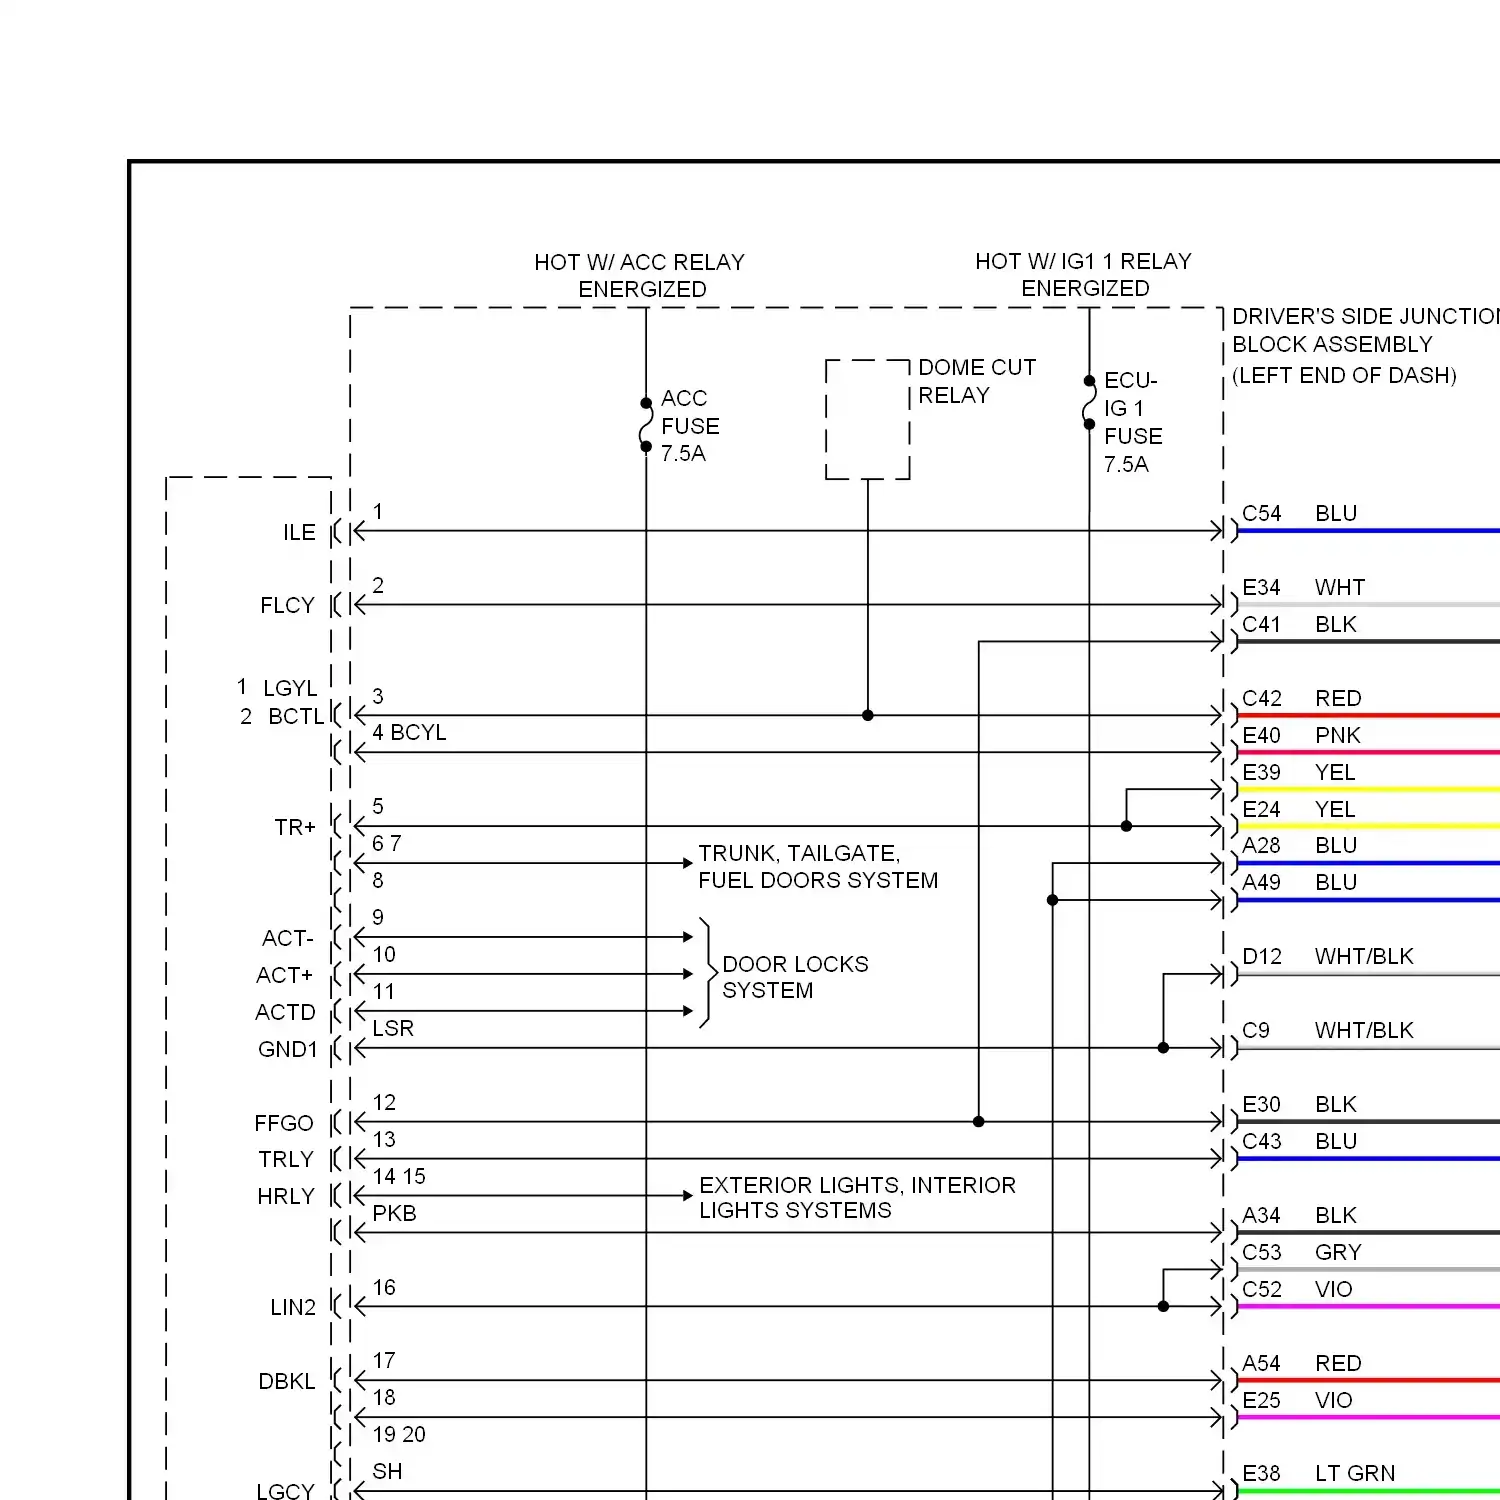Click connector pin C42 RED
The image size is (1500, 1500).
click(x=1302, y=698)
